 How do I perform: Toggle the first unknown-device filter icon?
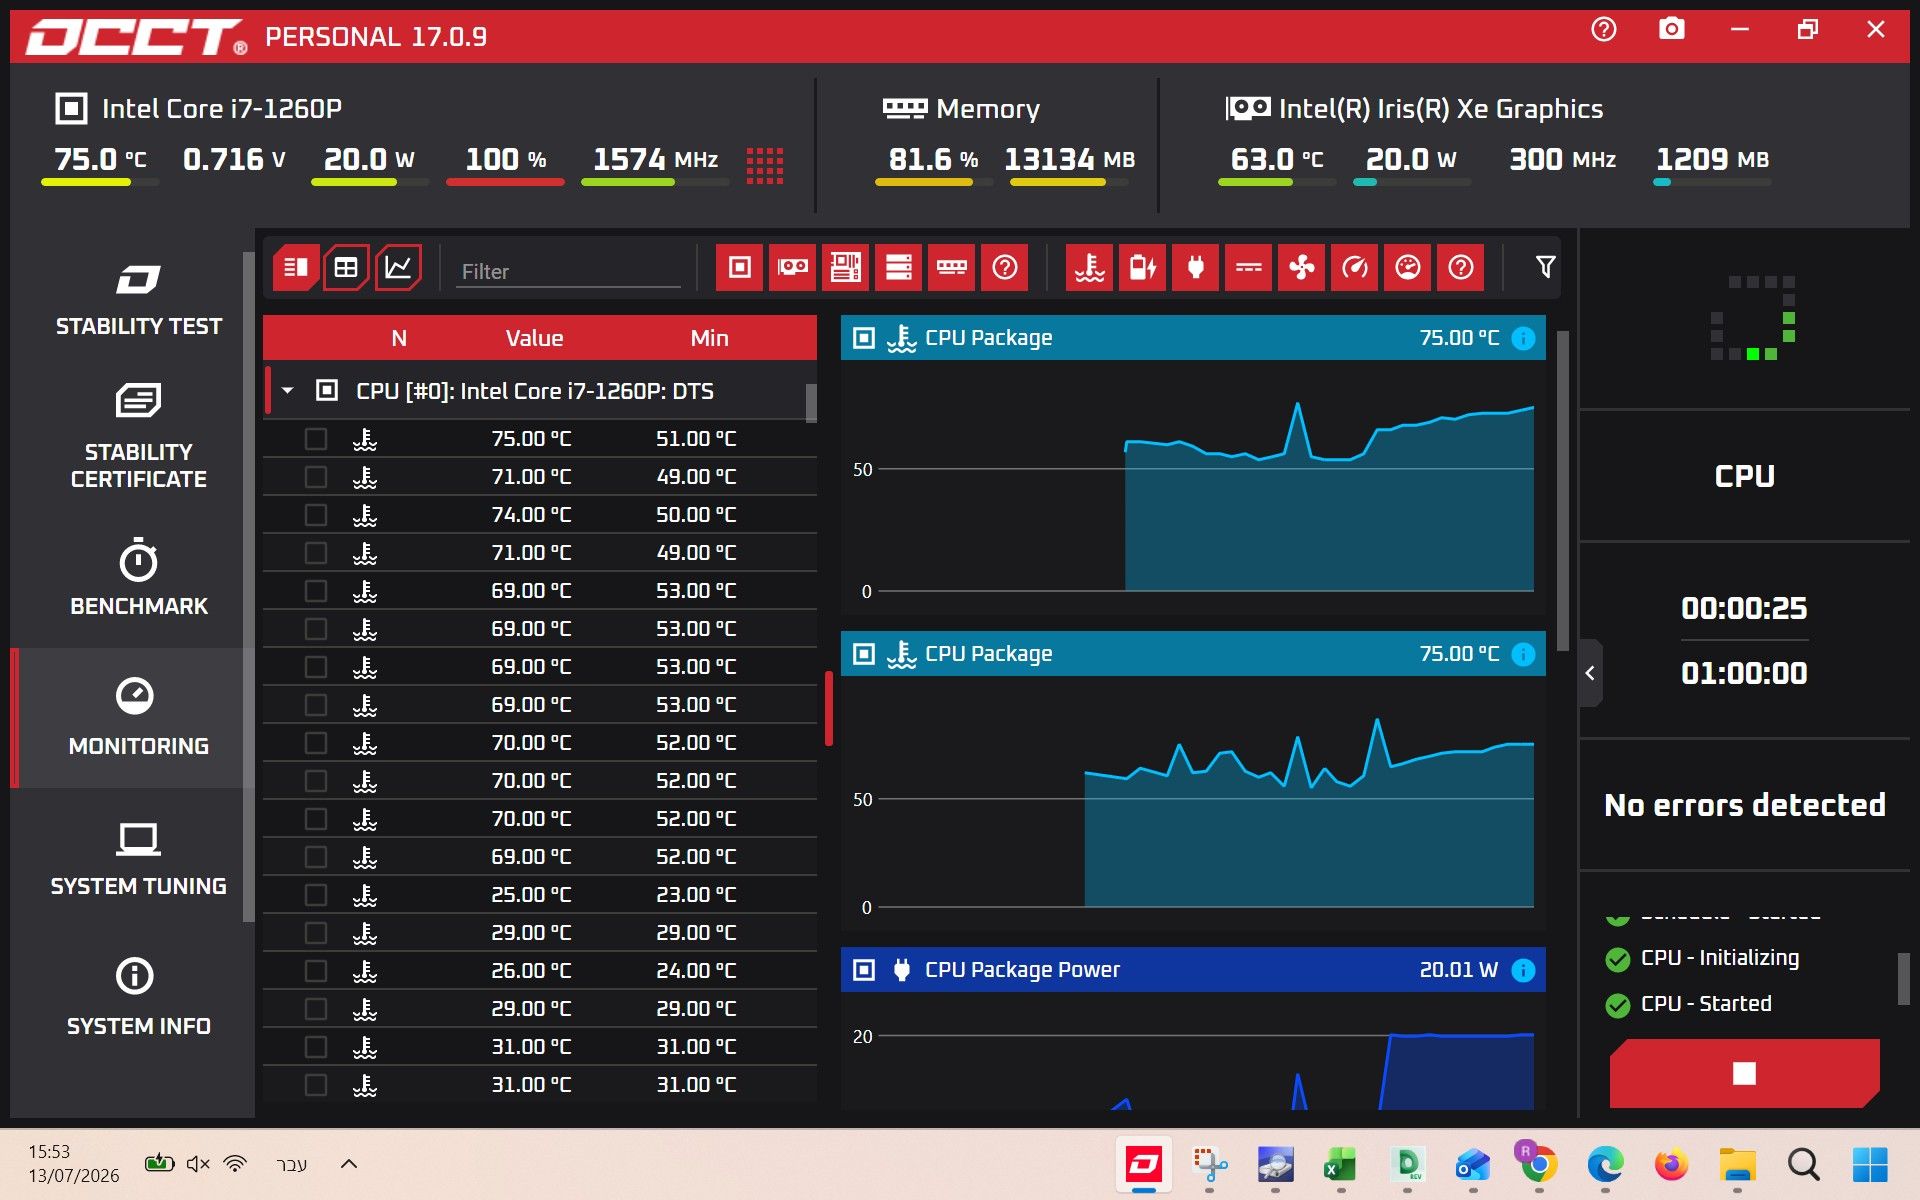[x=1005, y=268]
